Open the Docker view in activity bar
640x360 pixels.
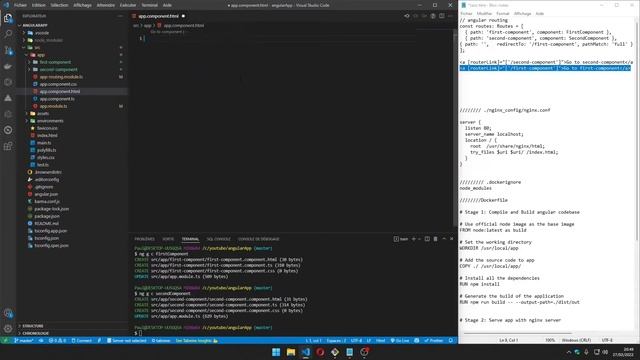(x=8, y=66)
